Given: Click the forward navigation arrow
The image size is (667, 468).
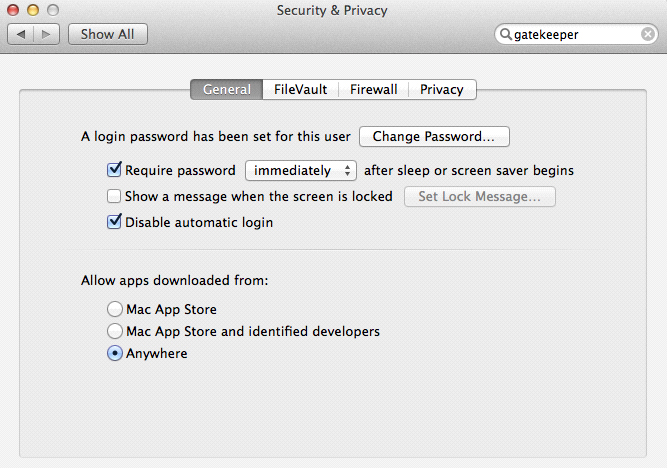Looking at the screenshot, I should [x=47, y=34].
